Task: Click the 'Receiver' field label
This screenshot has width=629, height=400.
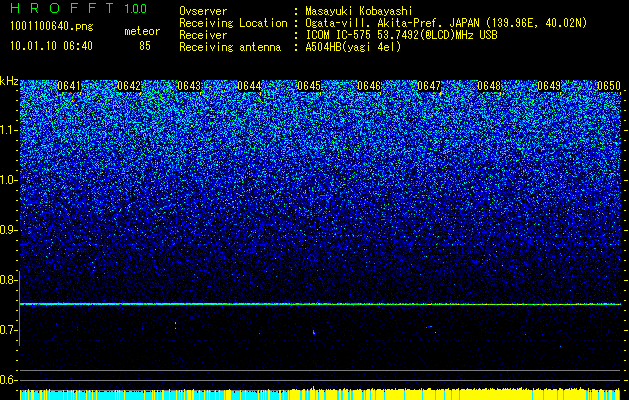Action: (203, 35)
